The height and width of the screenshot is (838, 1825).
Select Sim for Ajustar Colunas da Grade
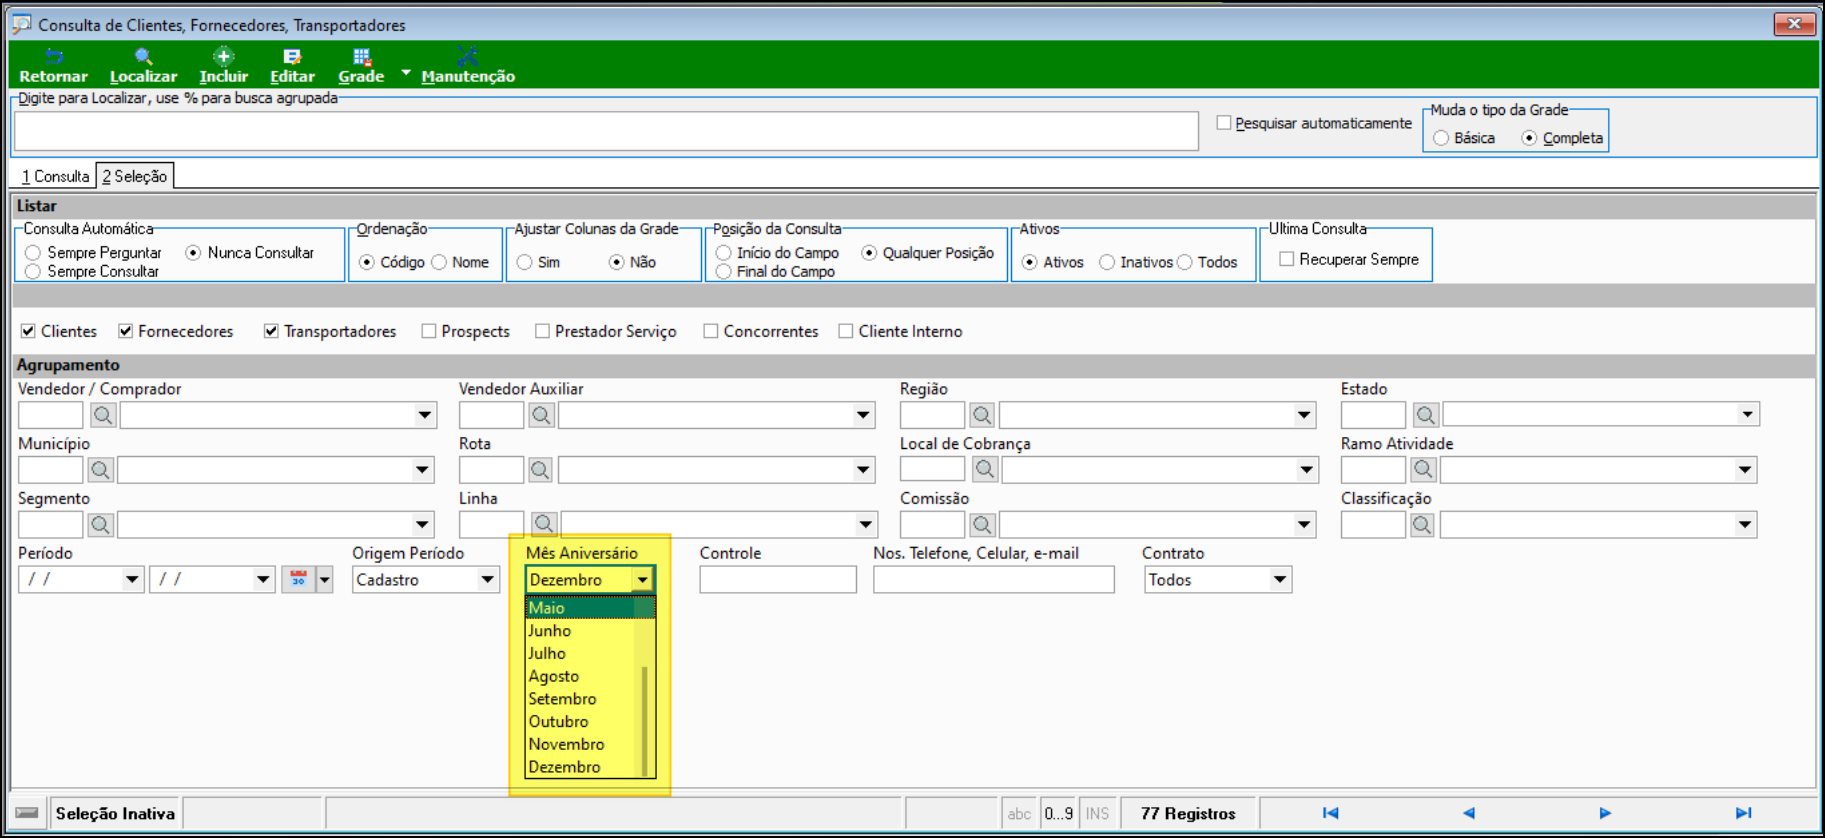(x=525, y=262)
